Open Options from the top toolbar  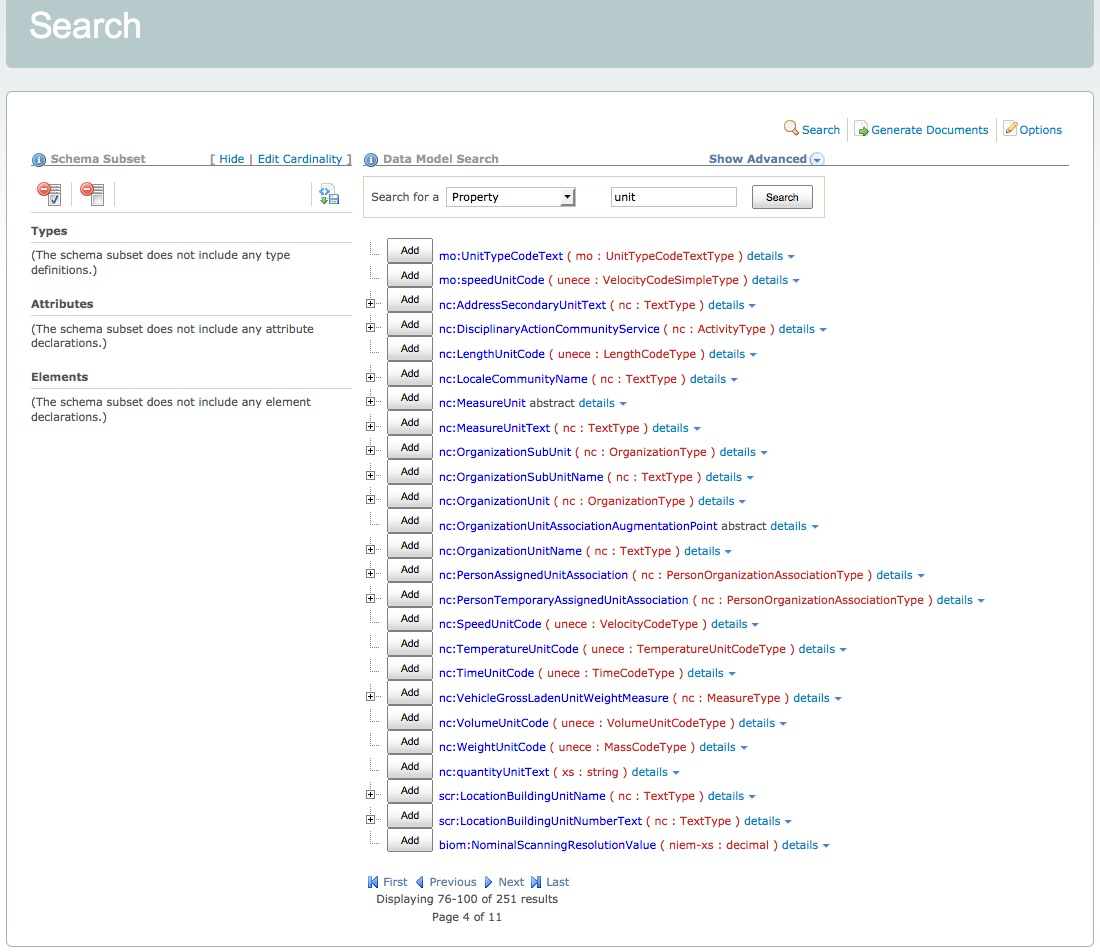[x=1033, y=130]
